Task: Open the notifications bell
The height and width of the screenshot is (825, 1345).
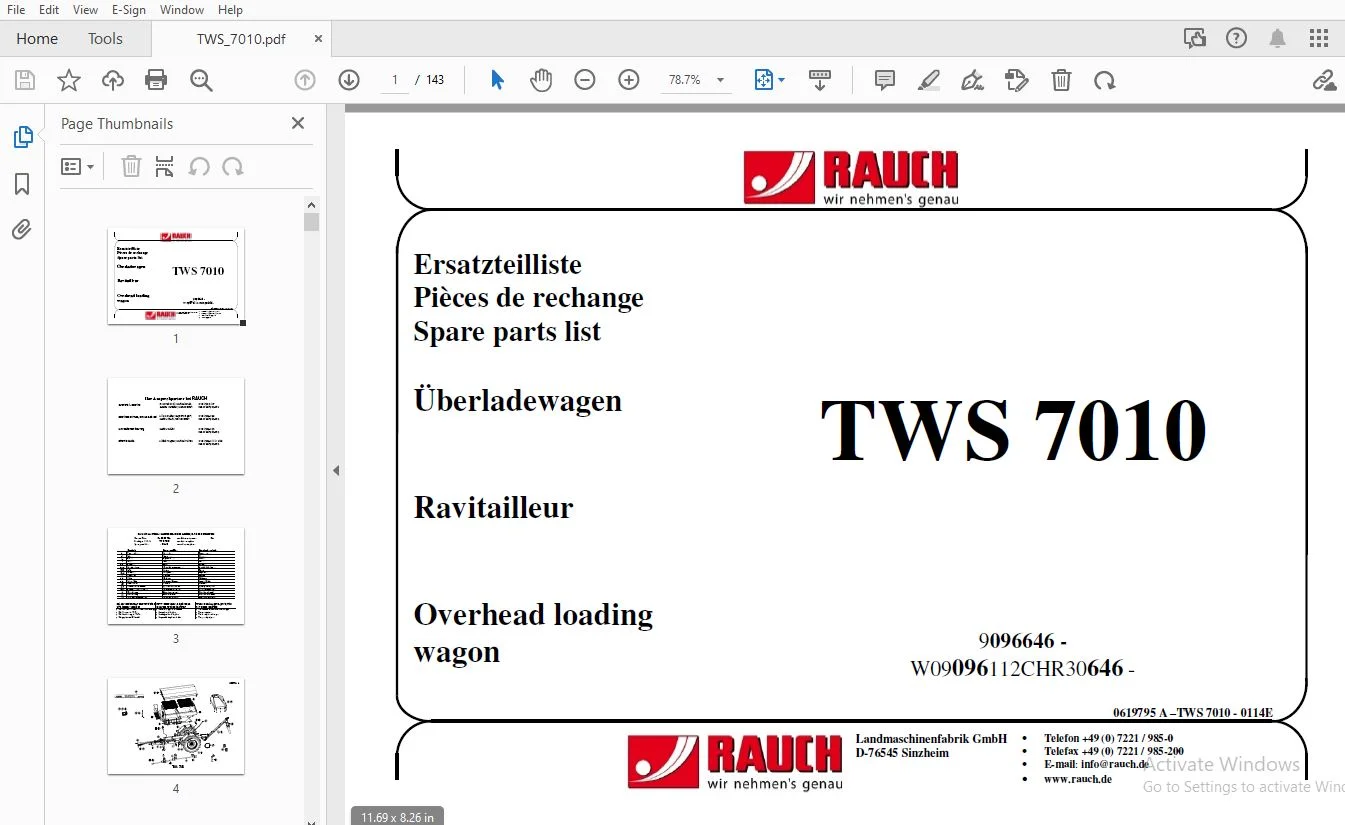Action: [x=1278, y=39]
